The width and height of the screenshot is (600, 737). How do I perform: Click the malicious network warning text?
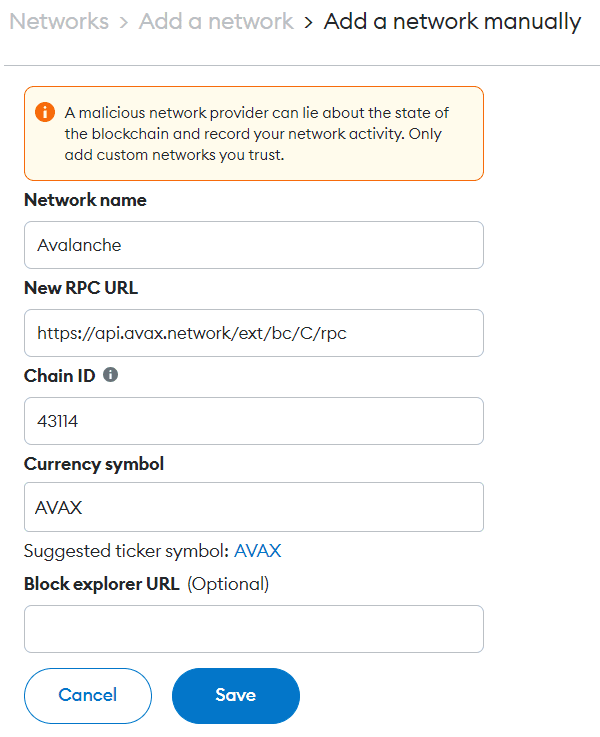click(x=256, y=133)
